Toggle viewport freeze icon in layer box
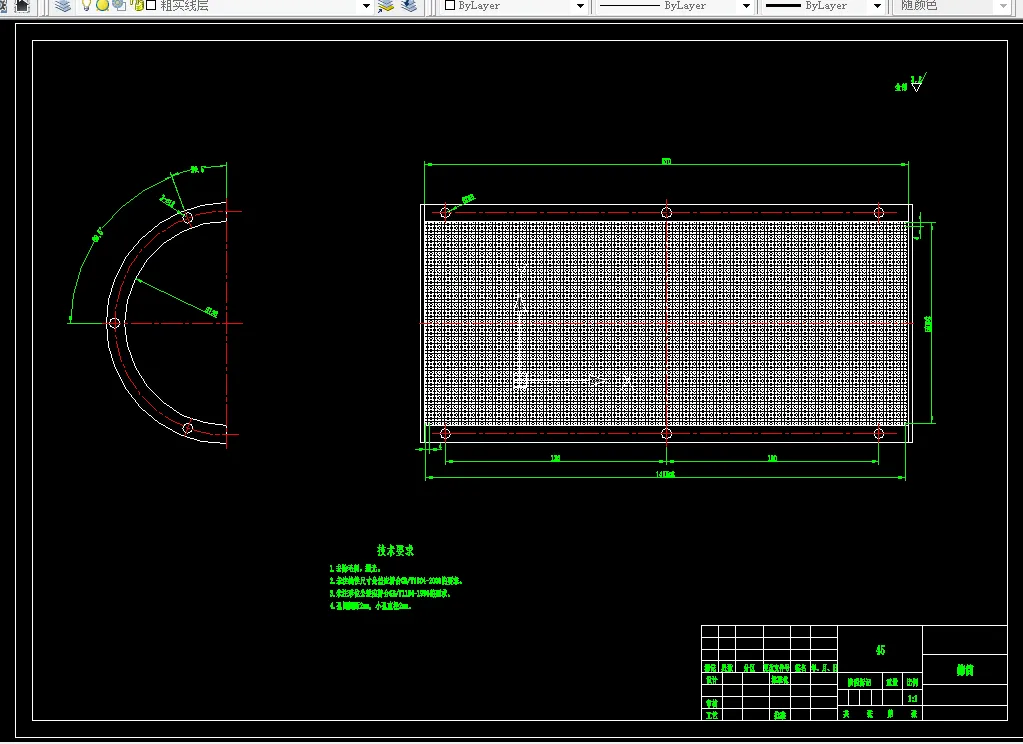Image resolution: width=1023 pixels, height=744 pixels. point(119,5)
